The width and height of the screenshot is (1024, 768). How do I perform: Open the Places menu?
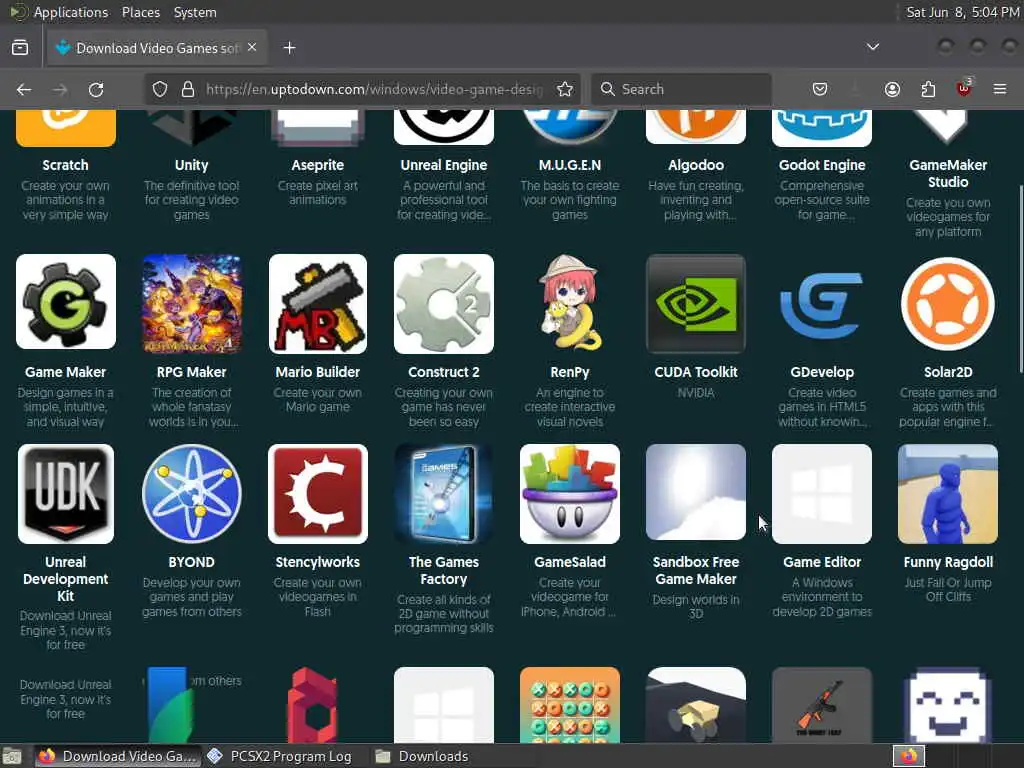140,12
